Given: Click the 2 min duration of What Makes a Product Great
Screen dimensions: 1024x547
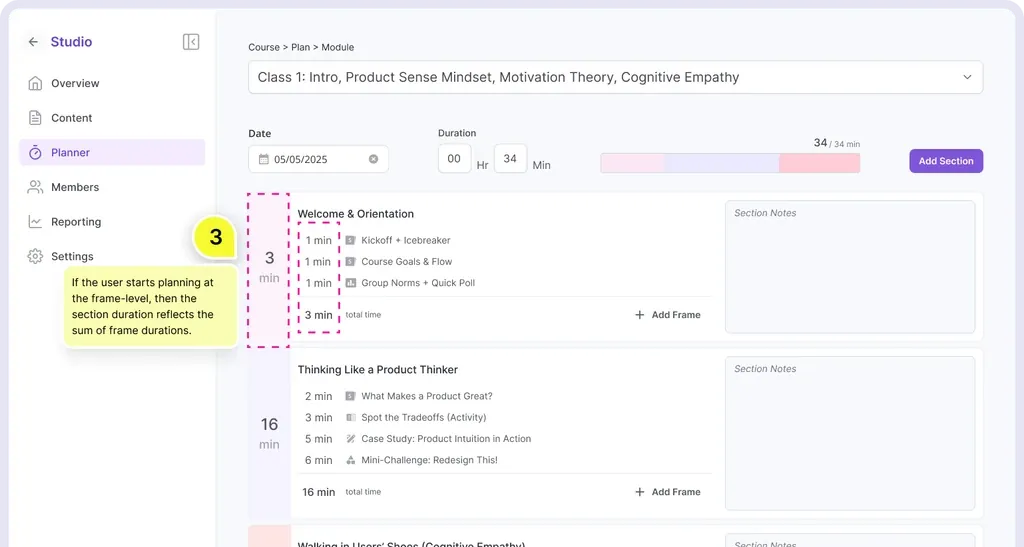Looking at the screenshot, I should coord(318,396).
